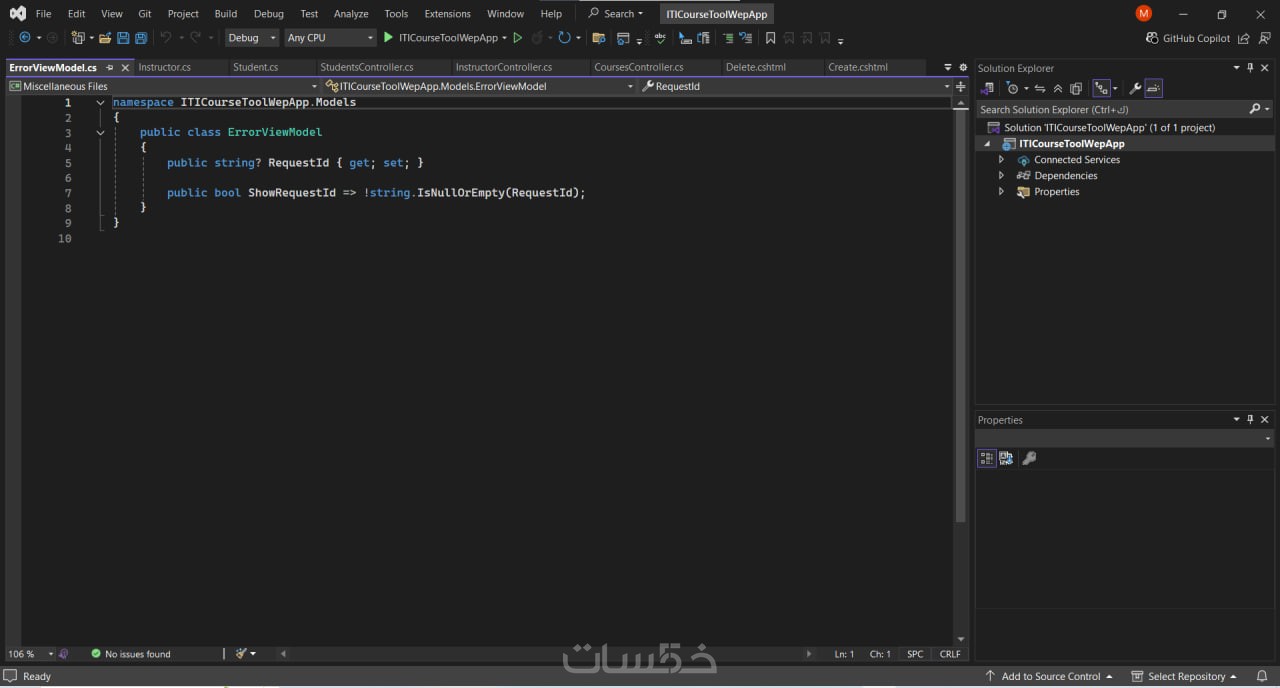Click the bookmark icon in toolbar
Viewport: 1280px width, 688px height.
coord(770,37)
